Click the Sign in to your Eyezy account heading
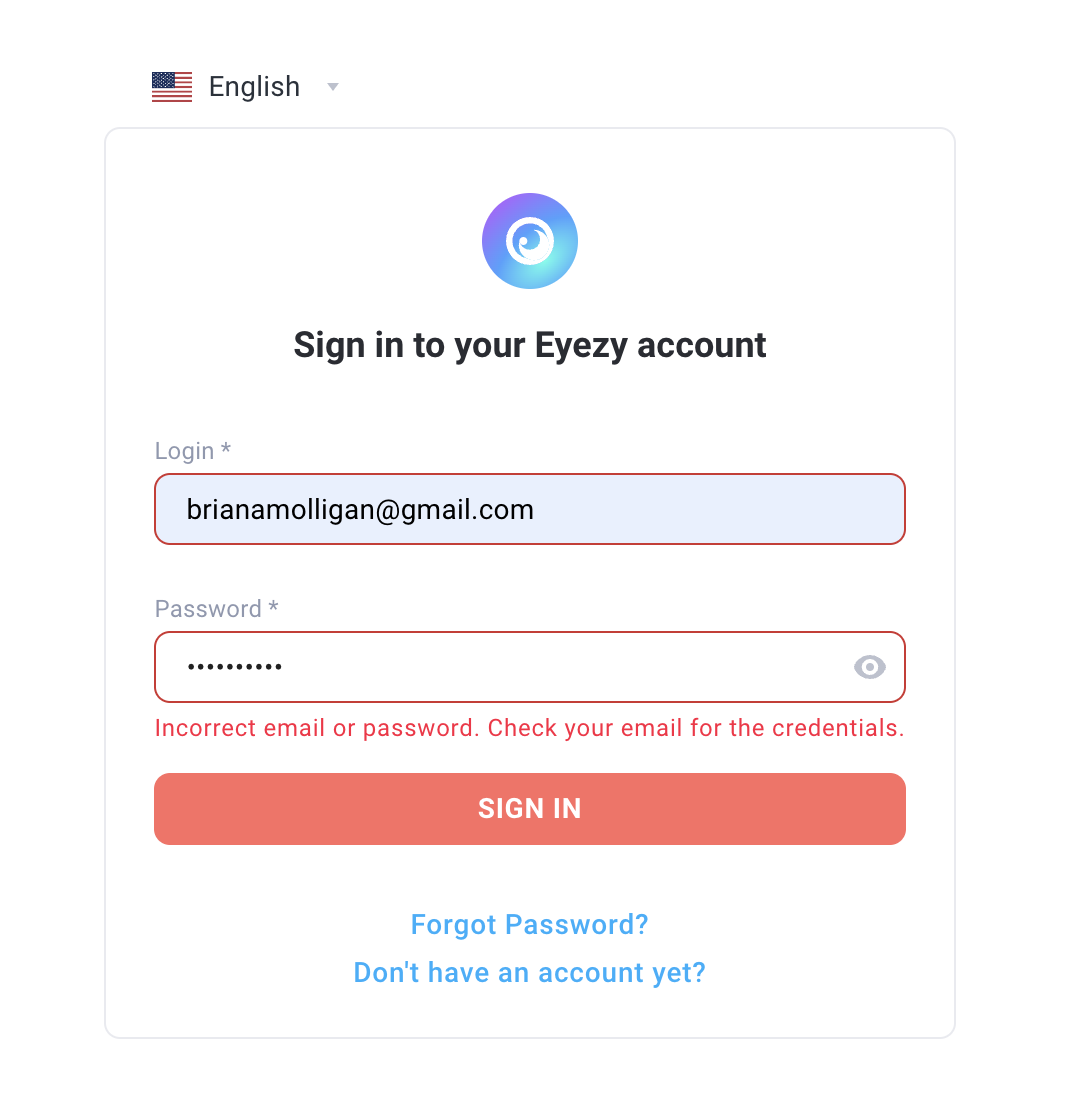The image size is (1068, 1096). point(530,345)
